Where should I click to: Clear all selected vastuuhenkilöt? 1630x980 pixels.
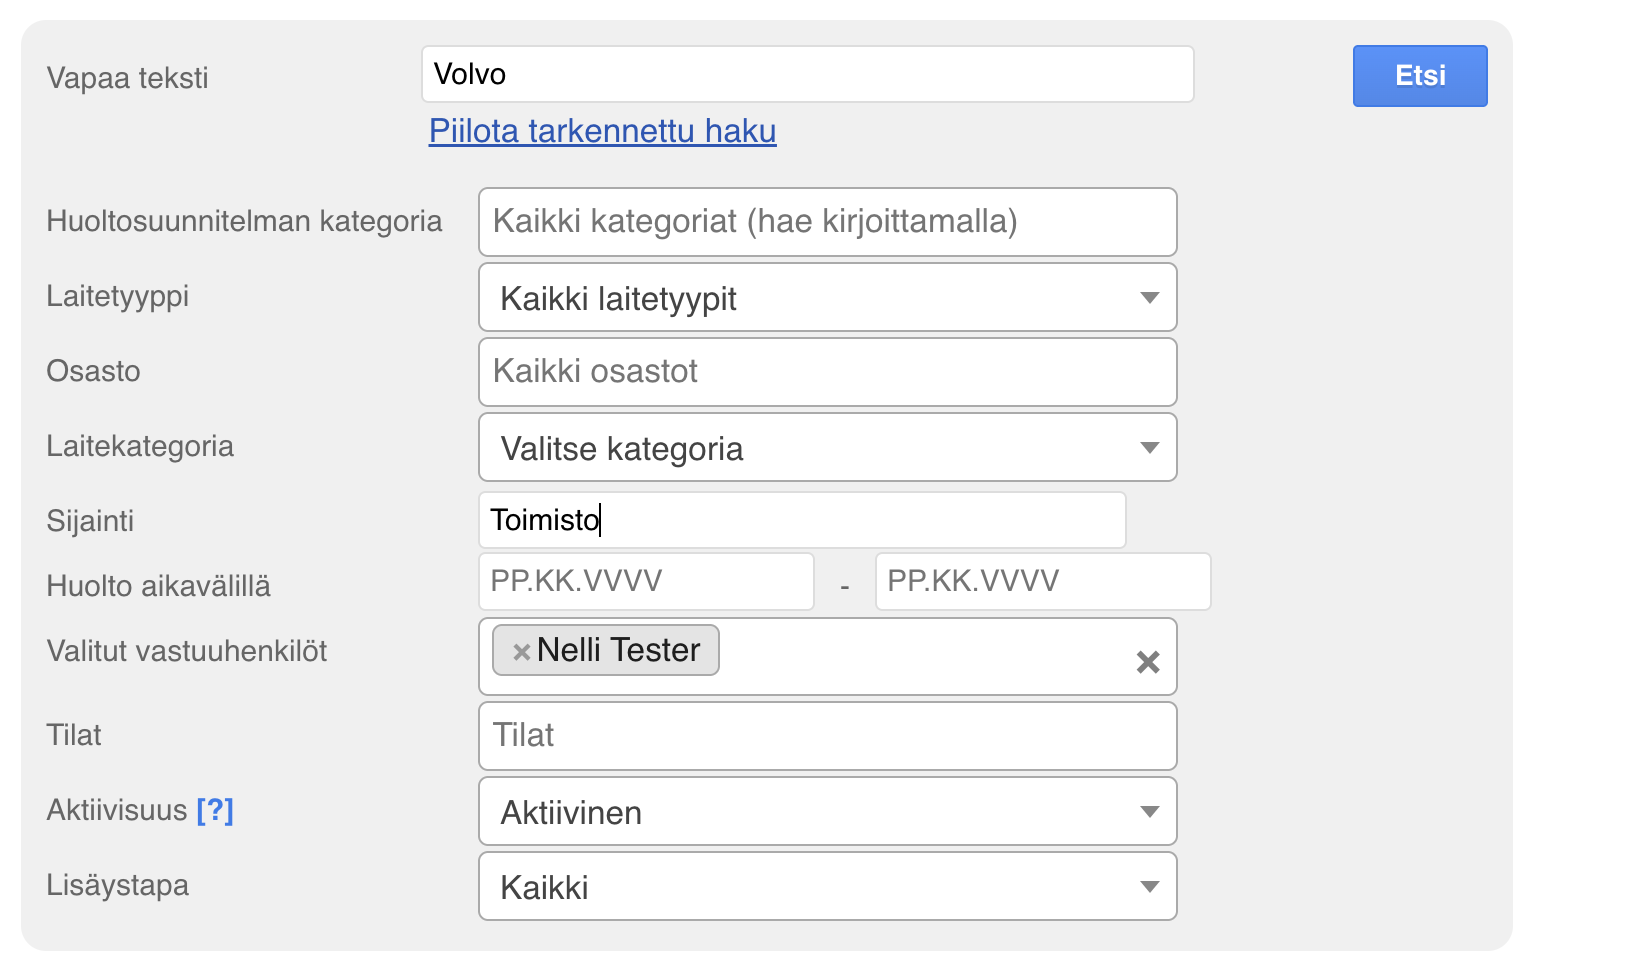pos(1148,661)
